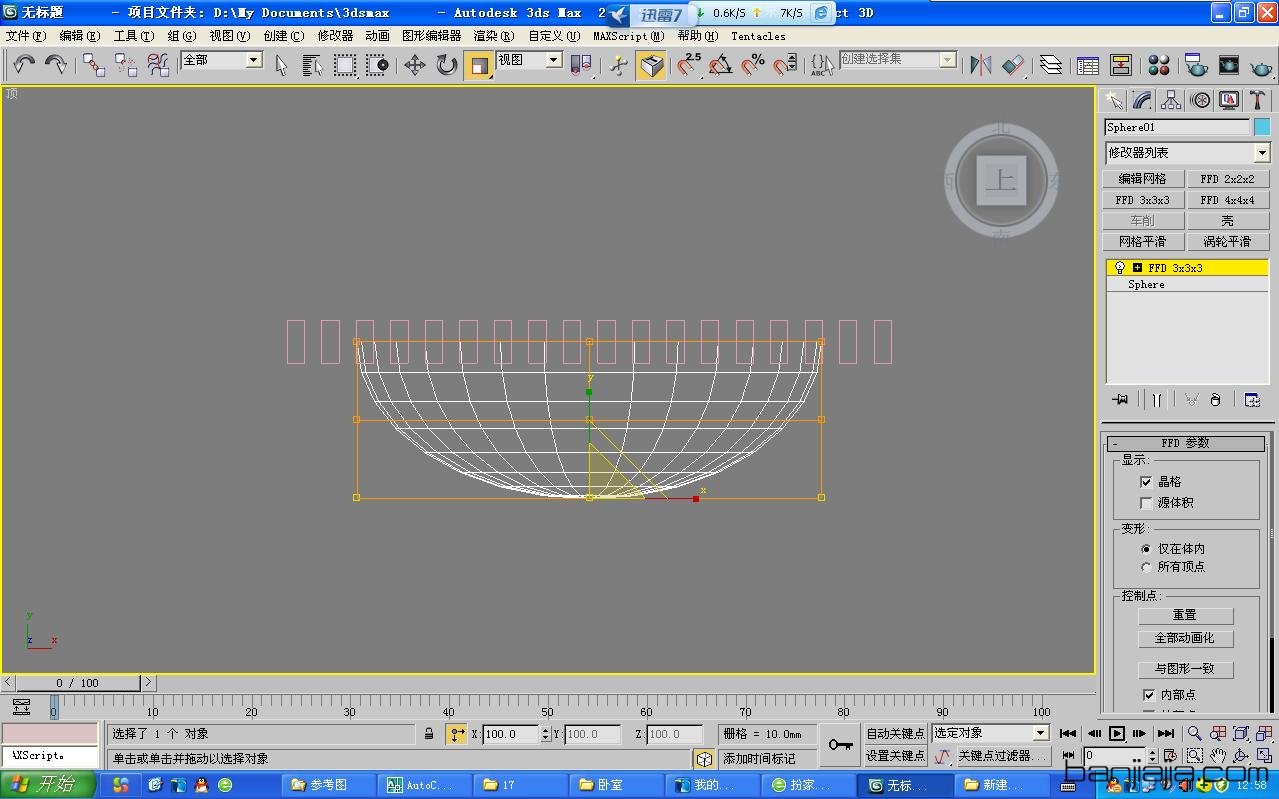Enable the 晶格 (Lattice) checkbox

click(1146, 482)
